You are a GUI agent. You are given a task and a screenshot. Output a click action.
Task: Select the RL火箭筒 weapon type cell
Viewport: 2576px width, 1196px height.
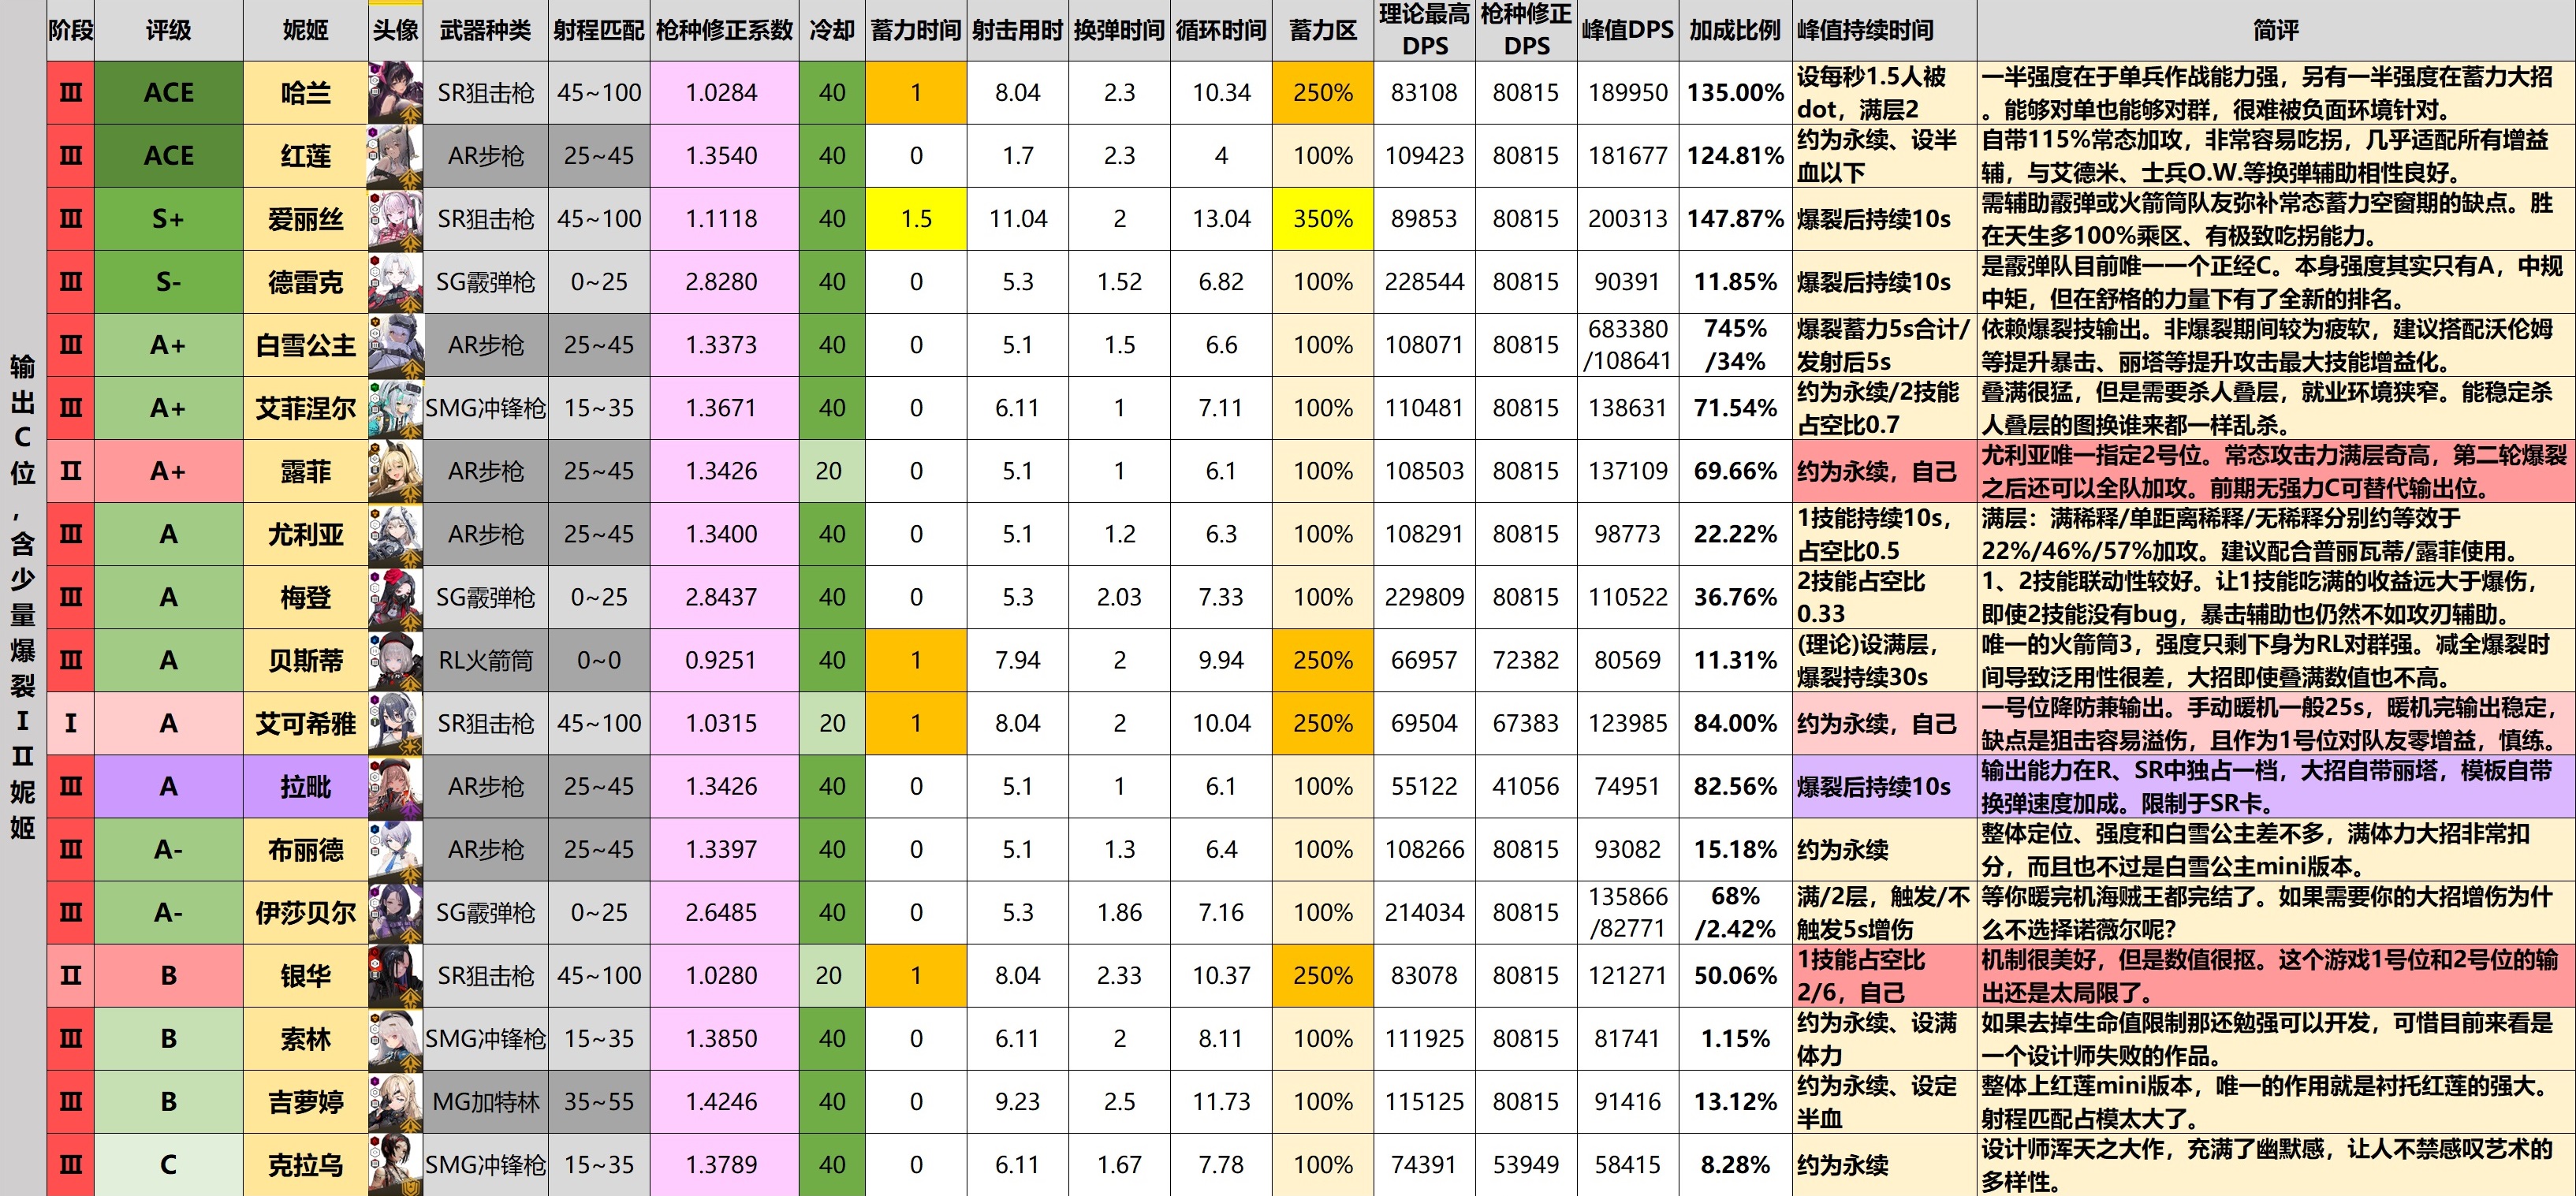click(x=485, y=660)
